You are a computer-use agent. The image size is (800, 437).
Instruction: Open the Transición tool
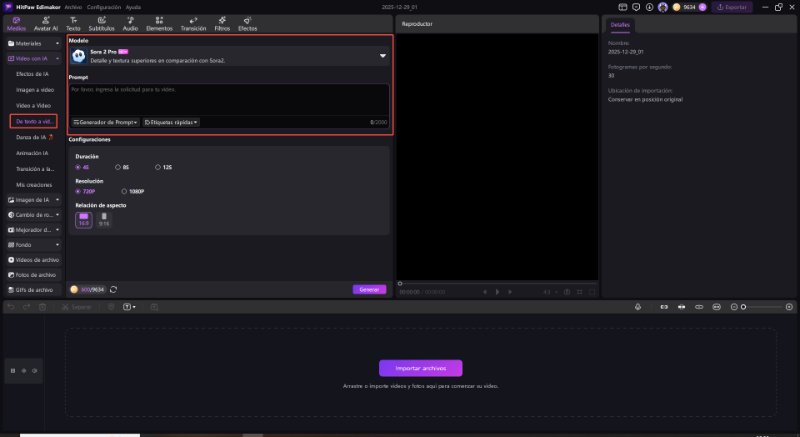pyautogui.click(x=193, y=24)
